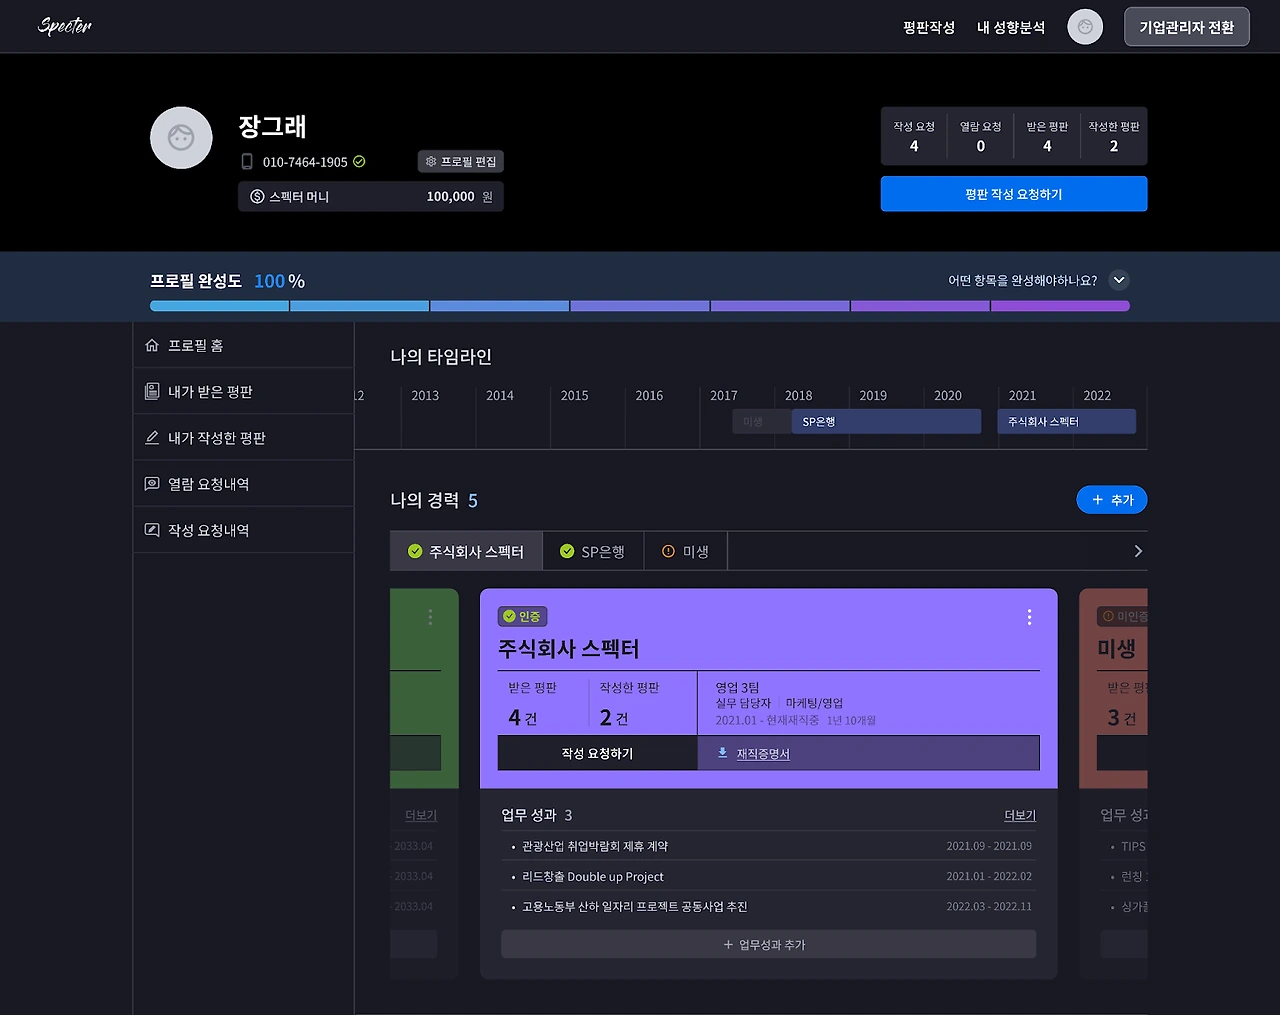The width and height of the screenshot is (1280, 1015).
Task: Click the eye-message icon beside 열람 요청내역
Action: pos(152,484)
